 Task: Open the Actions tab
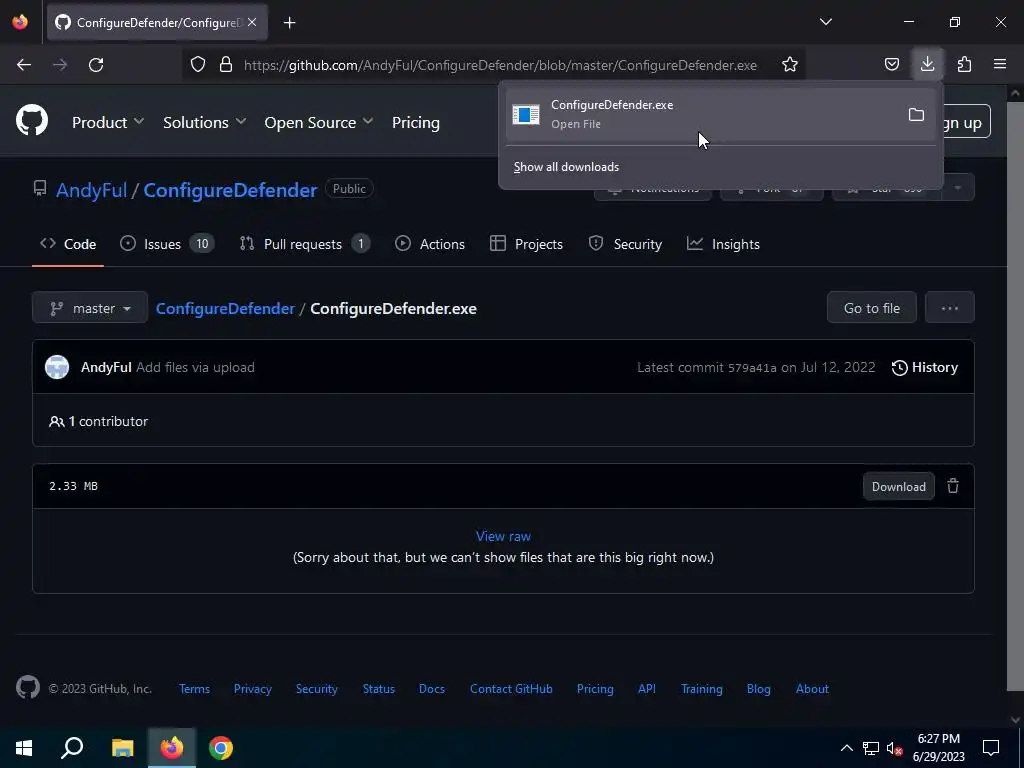tap(430, 244)
